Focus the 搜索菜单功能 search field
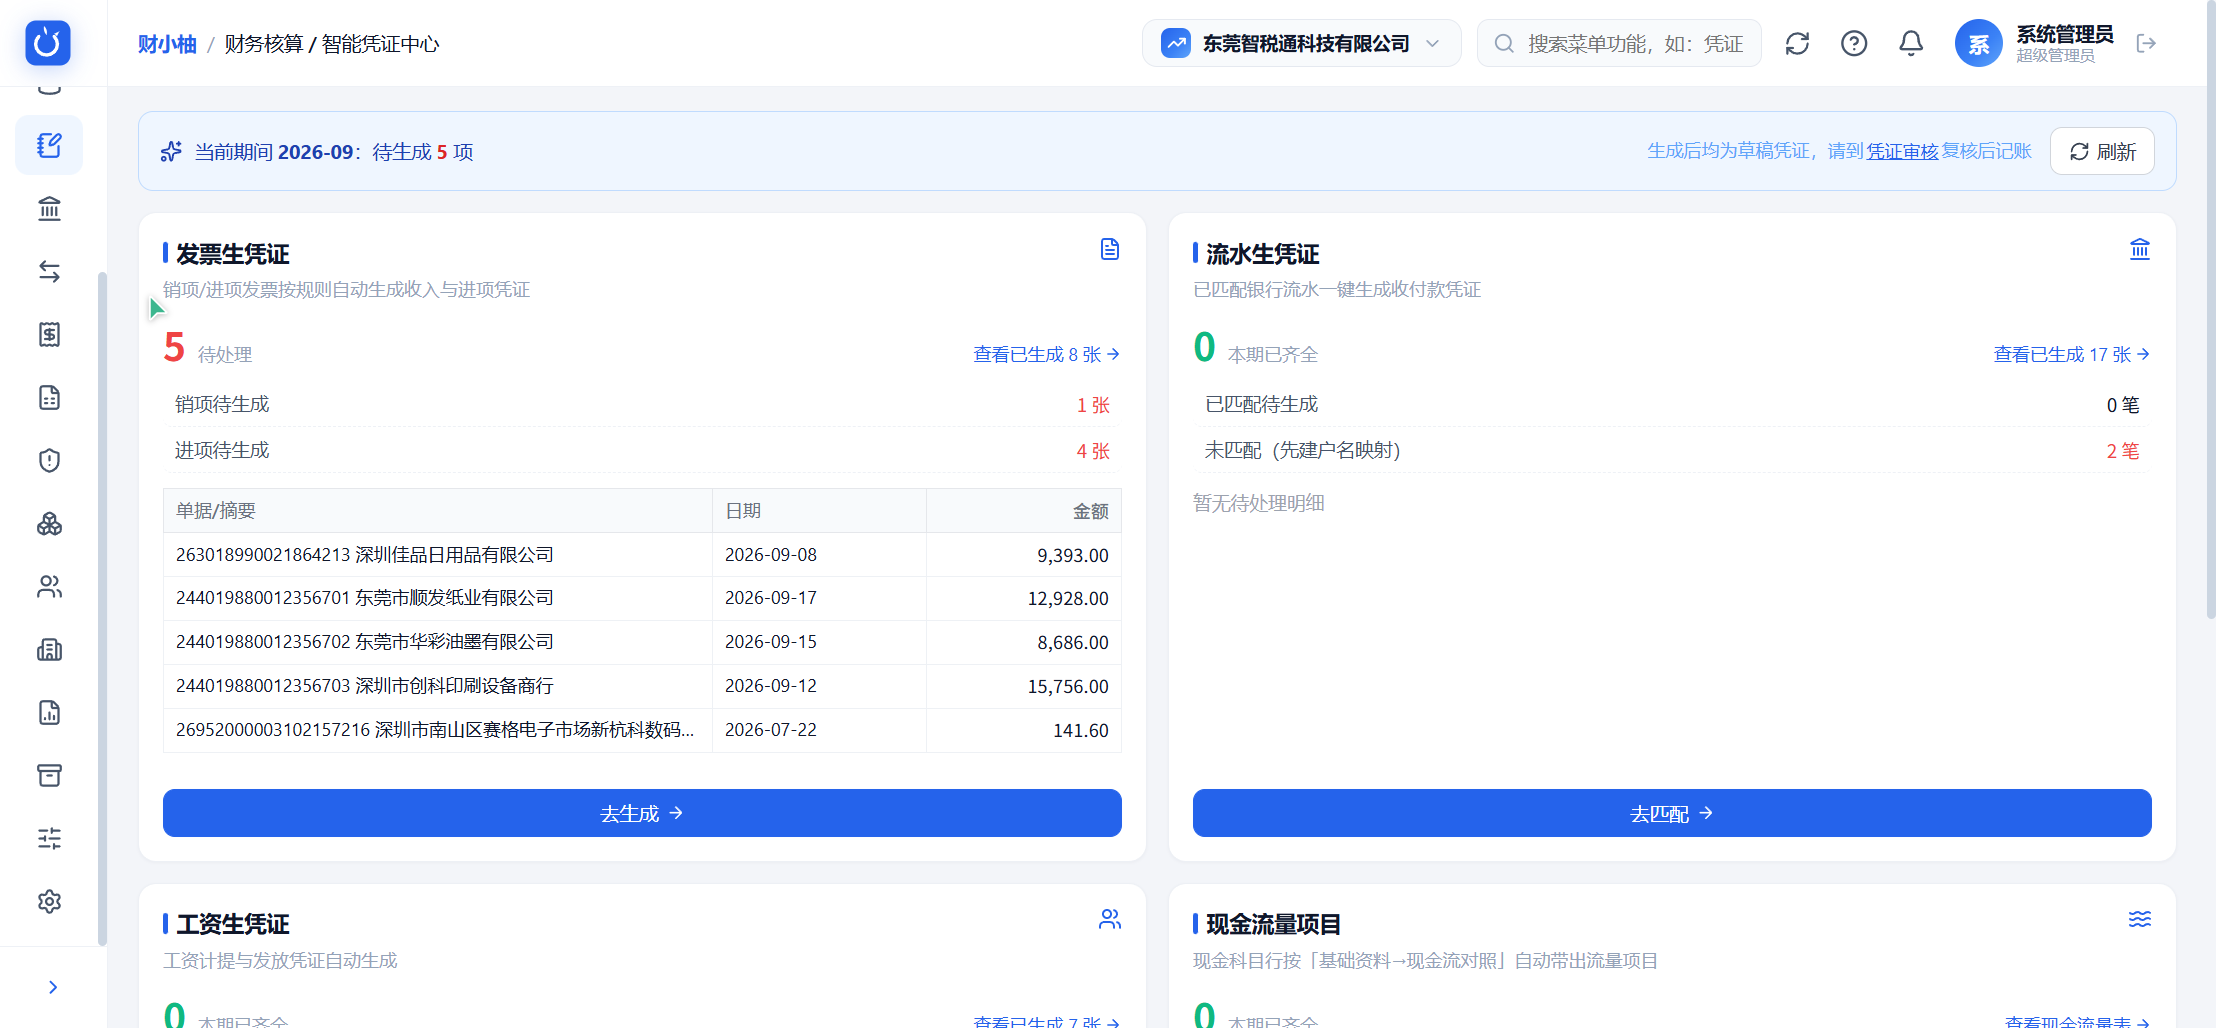 click(x=1619, y=43)
